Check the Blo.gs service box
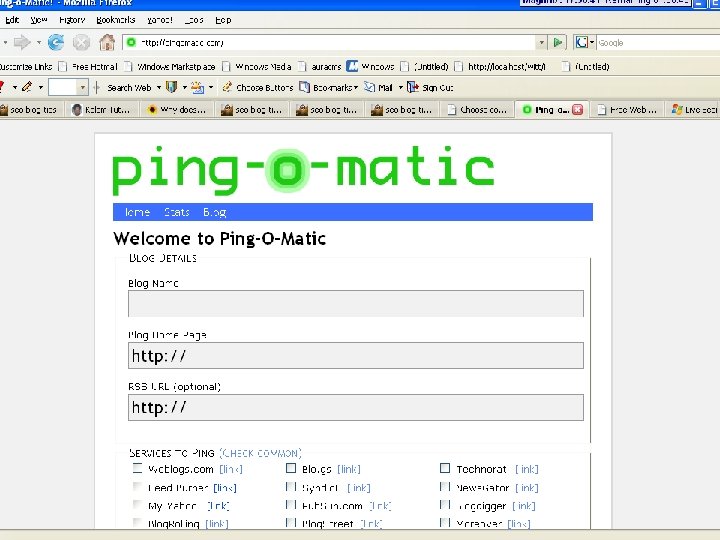Viewport: 720px width, 540px height. pyautogui.click(x=291, y=468)
